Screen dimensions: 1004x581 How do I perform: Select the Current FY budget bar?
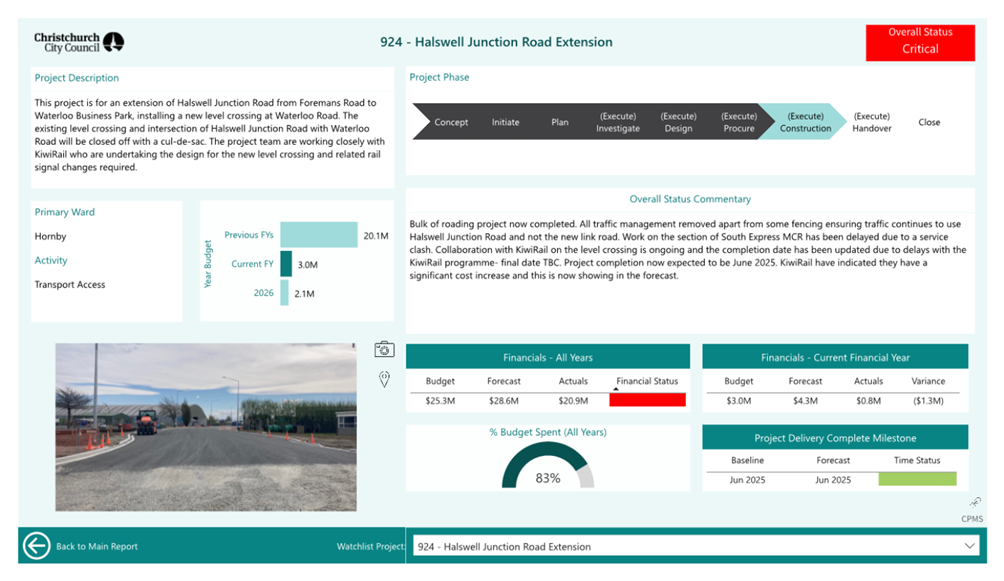tap(286, 264)
